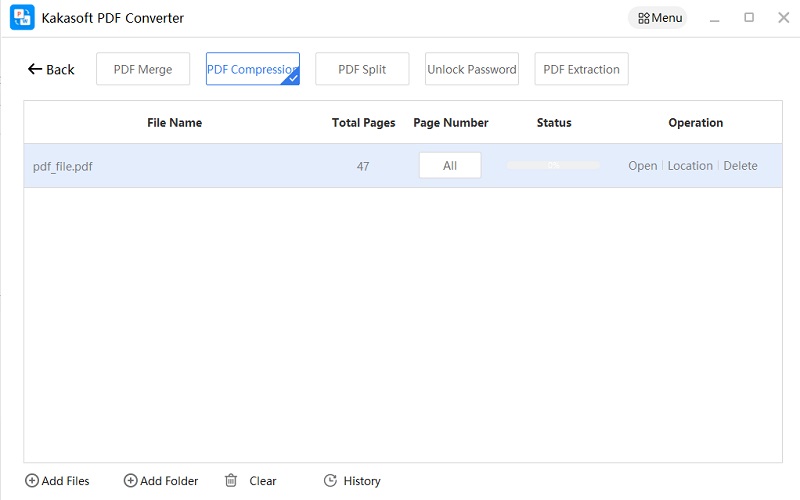Close the Kakasoft PDF Converter window
Viewport: 800px width, 500px height.
pyautogui.click(x=784, y=18)
